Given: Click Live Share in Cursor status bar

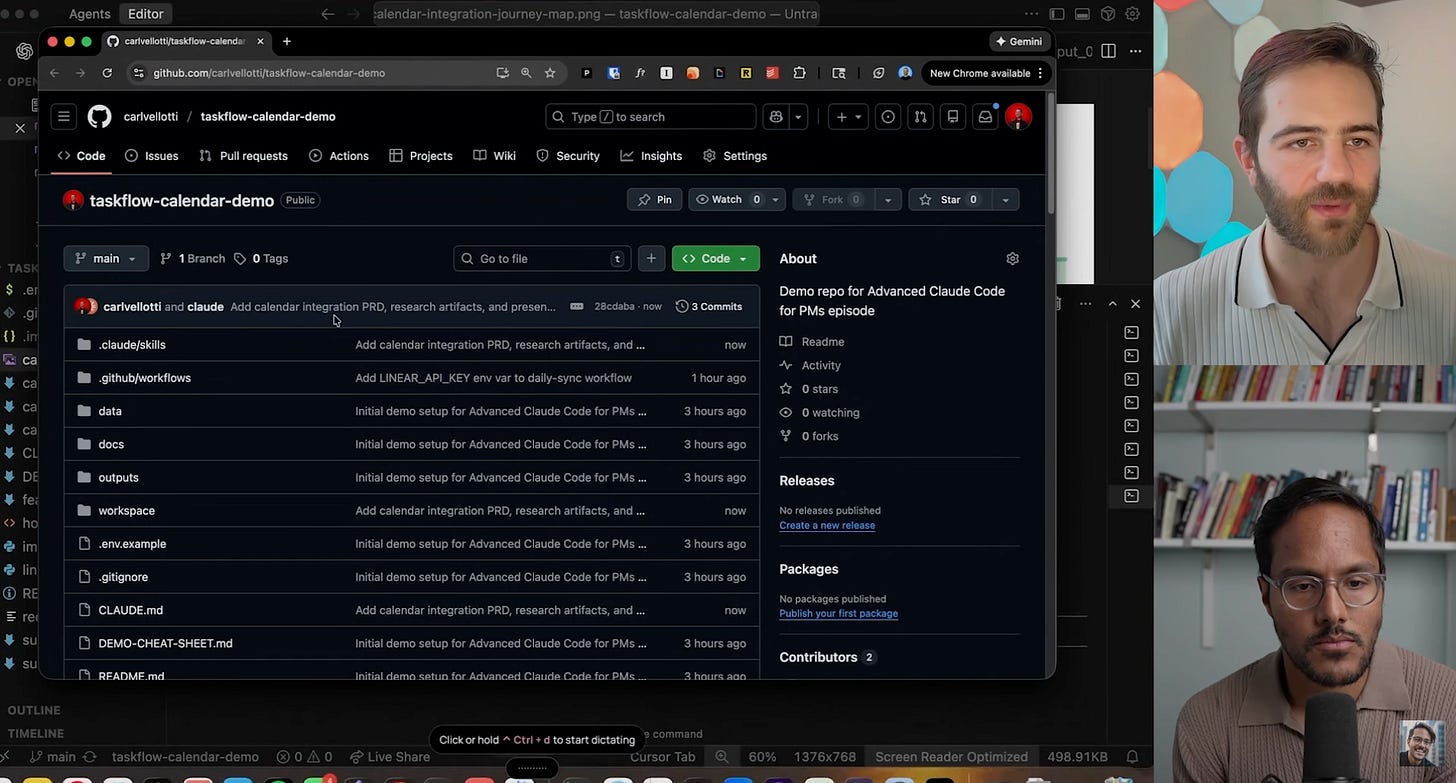Looking at the screenshot, I should (x=390, y=757).
